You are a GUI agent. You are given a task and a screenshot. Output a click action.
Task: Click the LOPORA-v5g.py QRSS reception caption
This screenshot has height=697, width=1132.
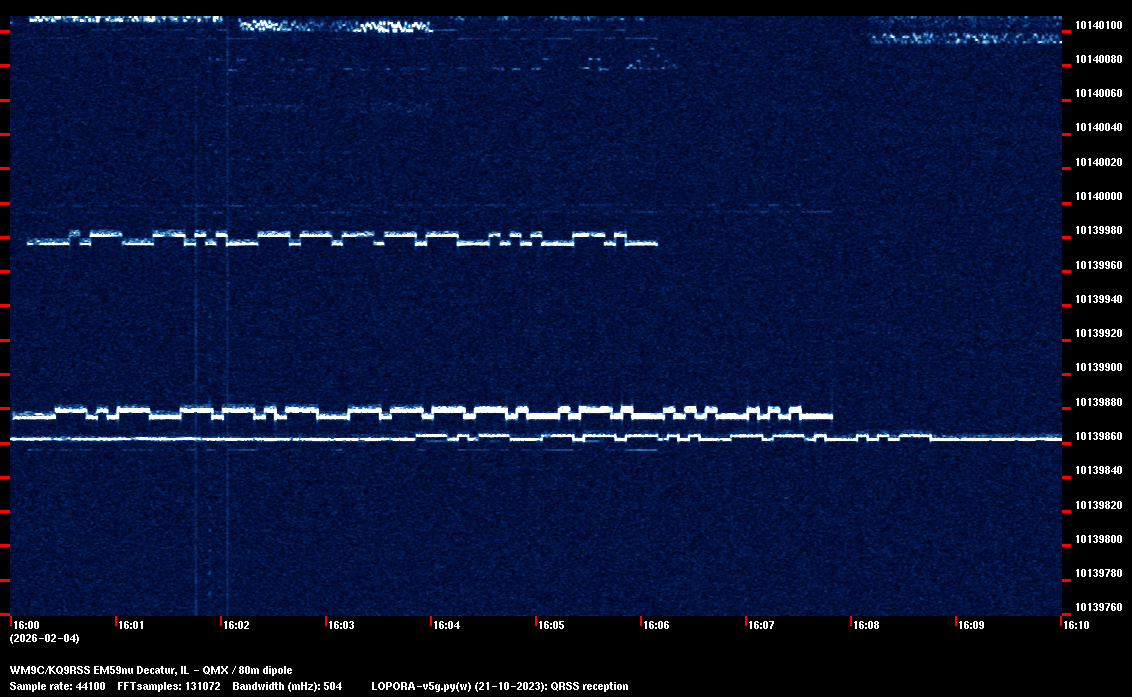click(x=499, y=687)
